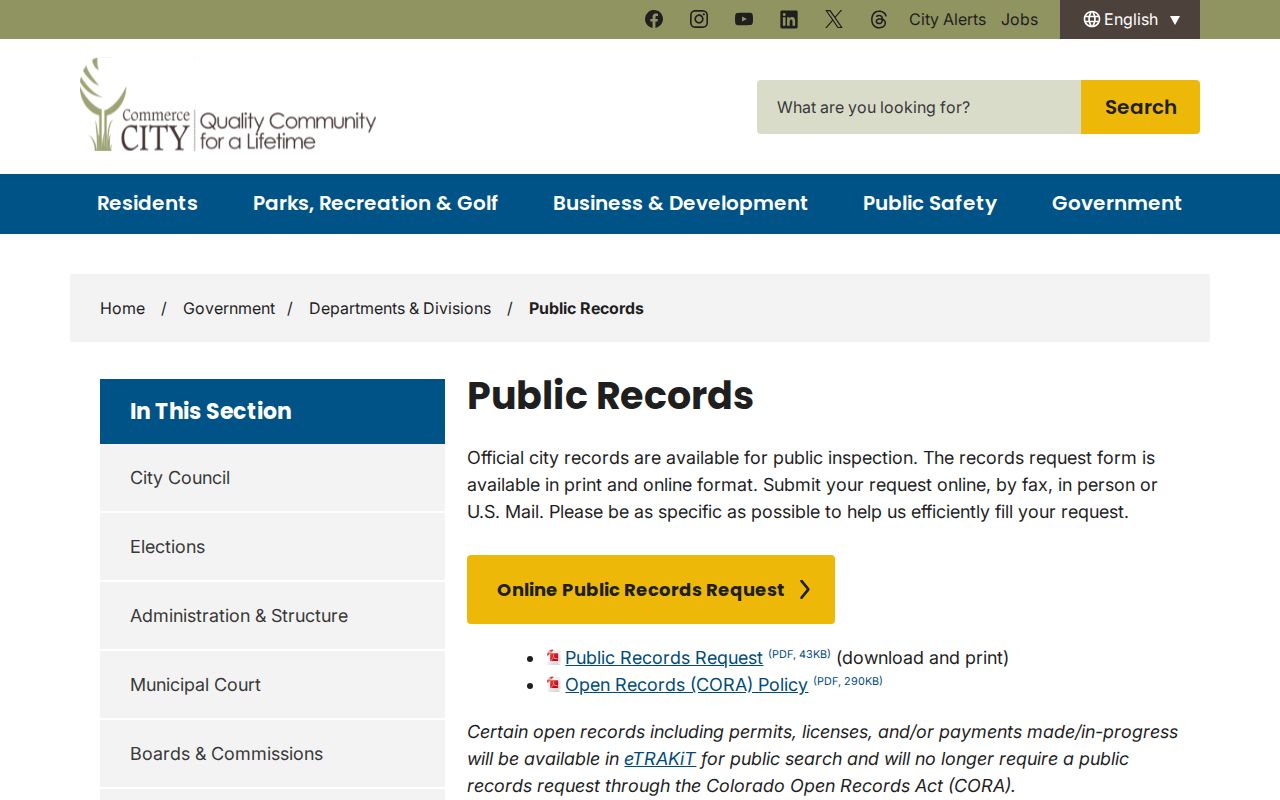Open the Public Safety menu
The image size is (1280, 800).
930,203
